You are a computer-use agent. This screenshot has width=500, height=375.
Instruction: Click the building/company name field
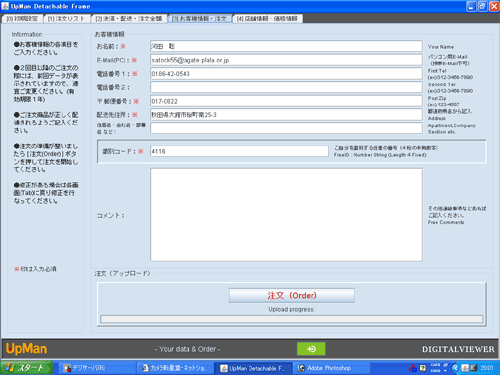click(286, 128)
